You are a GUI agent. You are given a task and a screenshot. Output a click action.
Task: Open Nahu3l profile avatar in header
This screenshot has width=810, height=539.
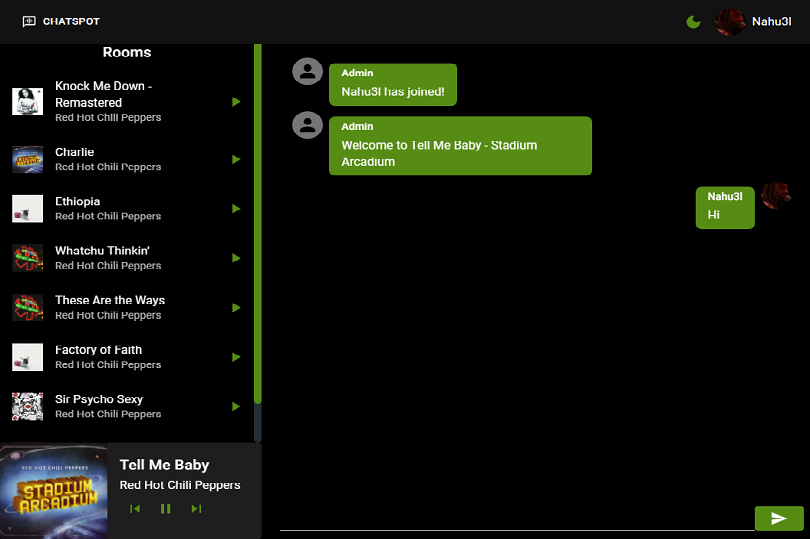point(730,22)
